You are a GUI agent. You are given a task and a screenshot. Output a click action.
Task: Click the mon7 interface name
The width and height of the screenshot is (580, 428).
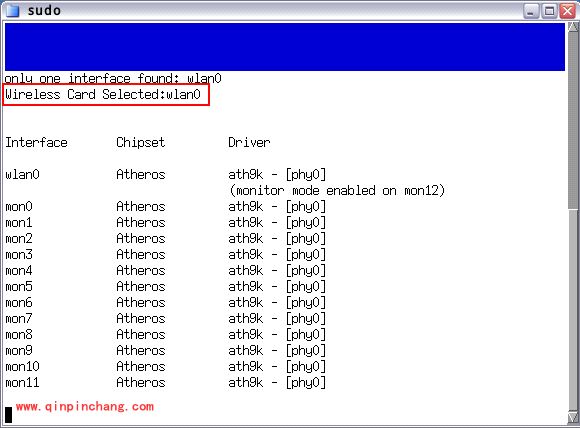pos(19,319)
